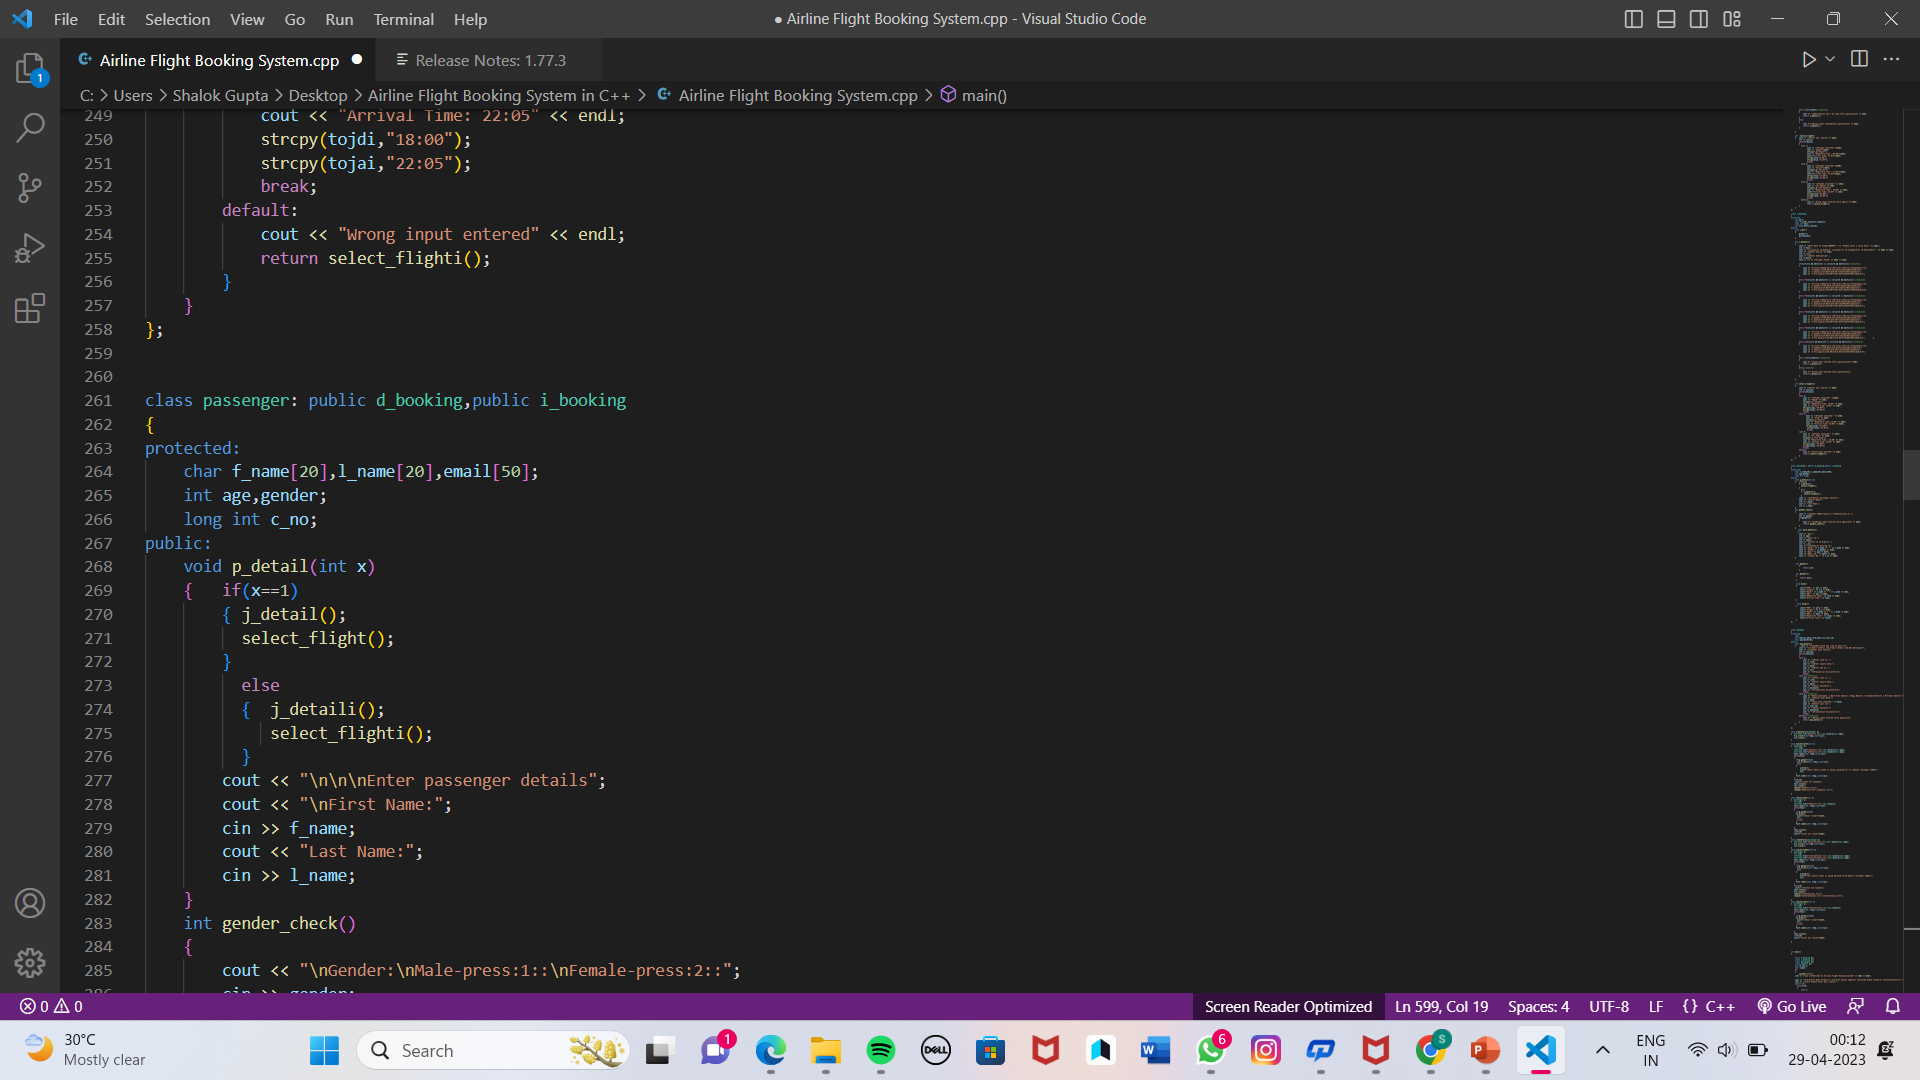
Task: Open editor More Actions ellipsis menu
Action: 1891,60
